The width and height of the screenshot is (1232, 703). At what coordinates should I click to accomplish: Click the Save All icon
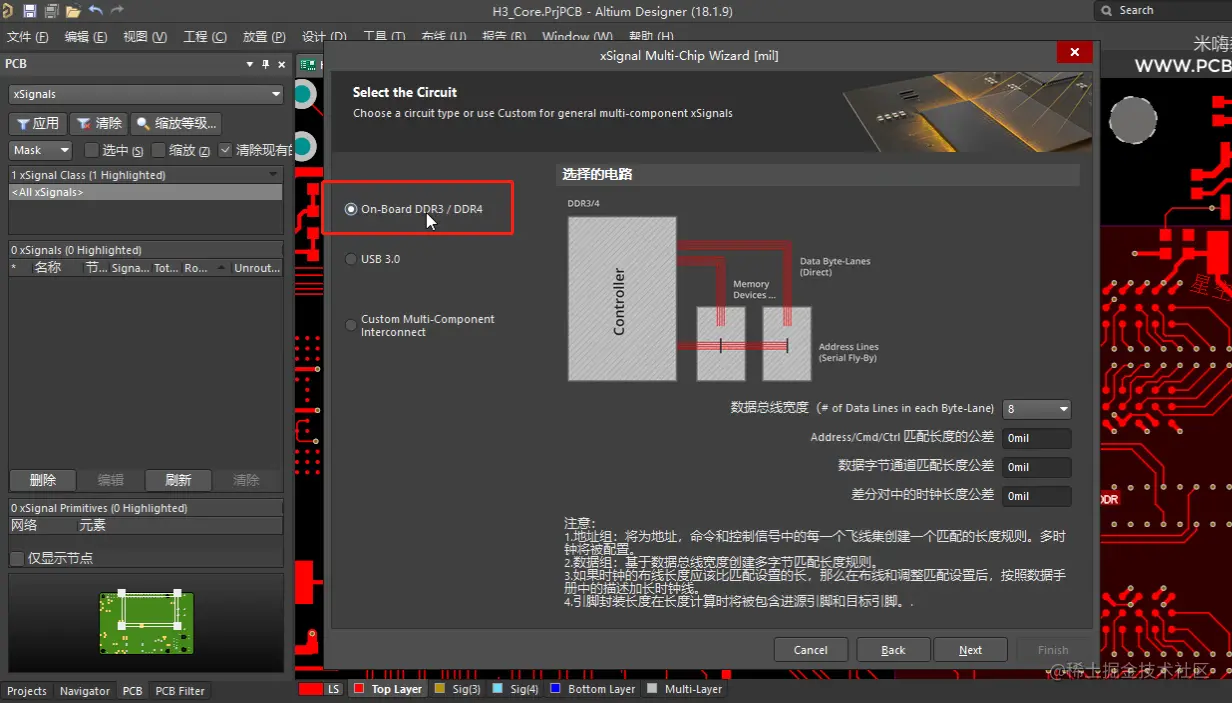point(51,11)
